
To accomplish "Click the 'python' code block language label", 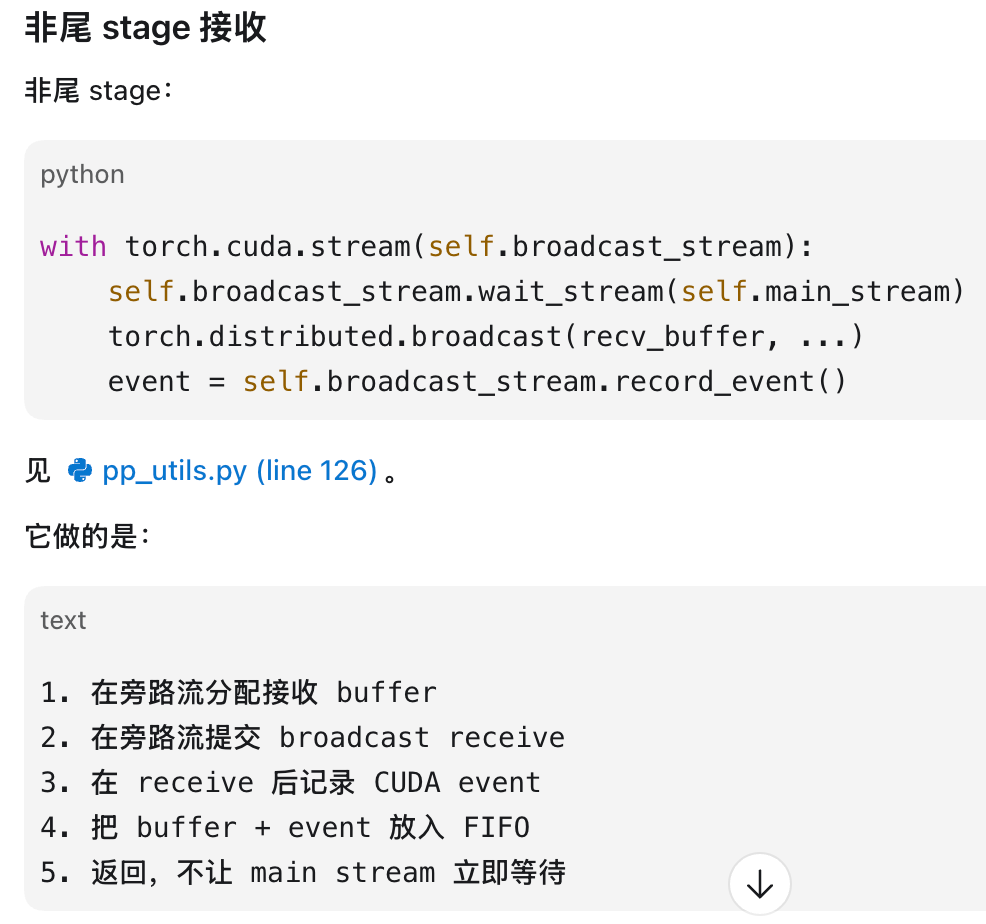I will click(82, 175).
